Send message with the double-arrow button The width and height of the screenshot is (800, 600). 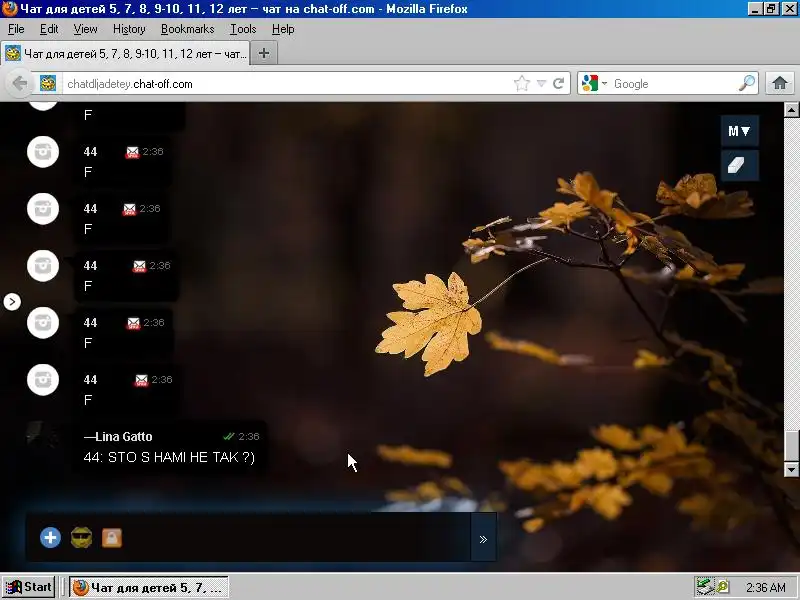[483, 539]
